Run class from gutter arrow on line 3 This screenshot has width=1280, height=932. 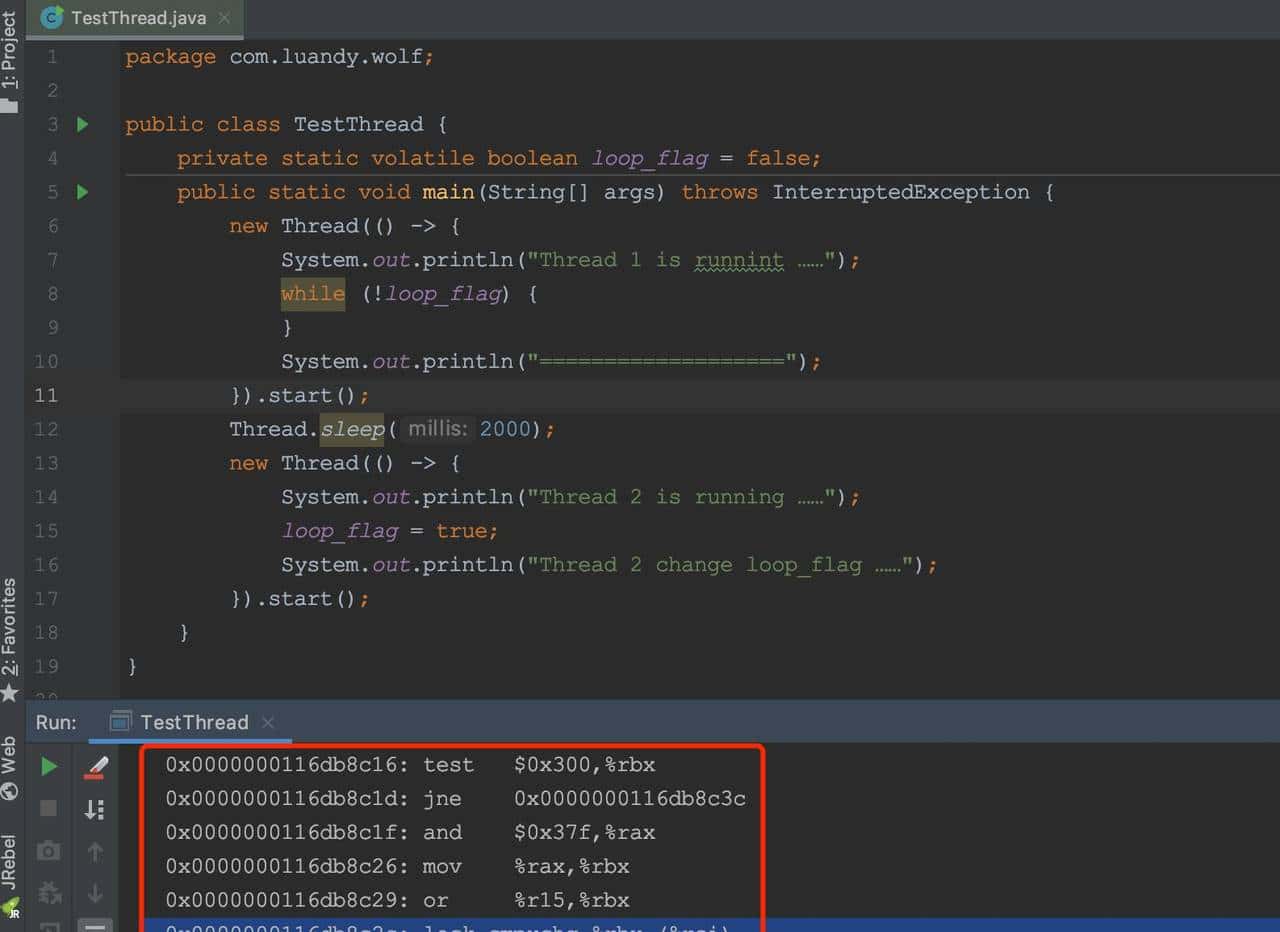(83, 124)
